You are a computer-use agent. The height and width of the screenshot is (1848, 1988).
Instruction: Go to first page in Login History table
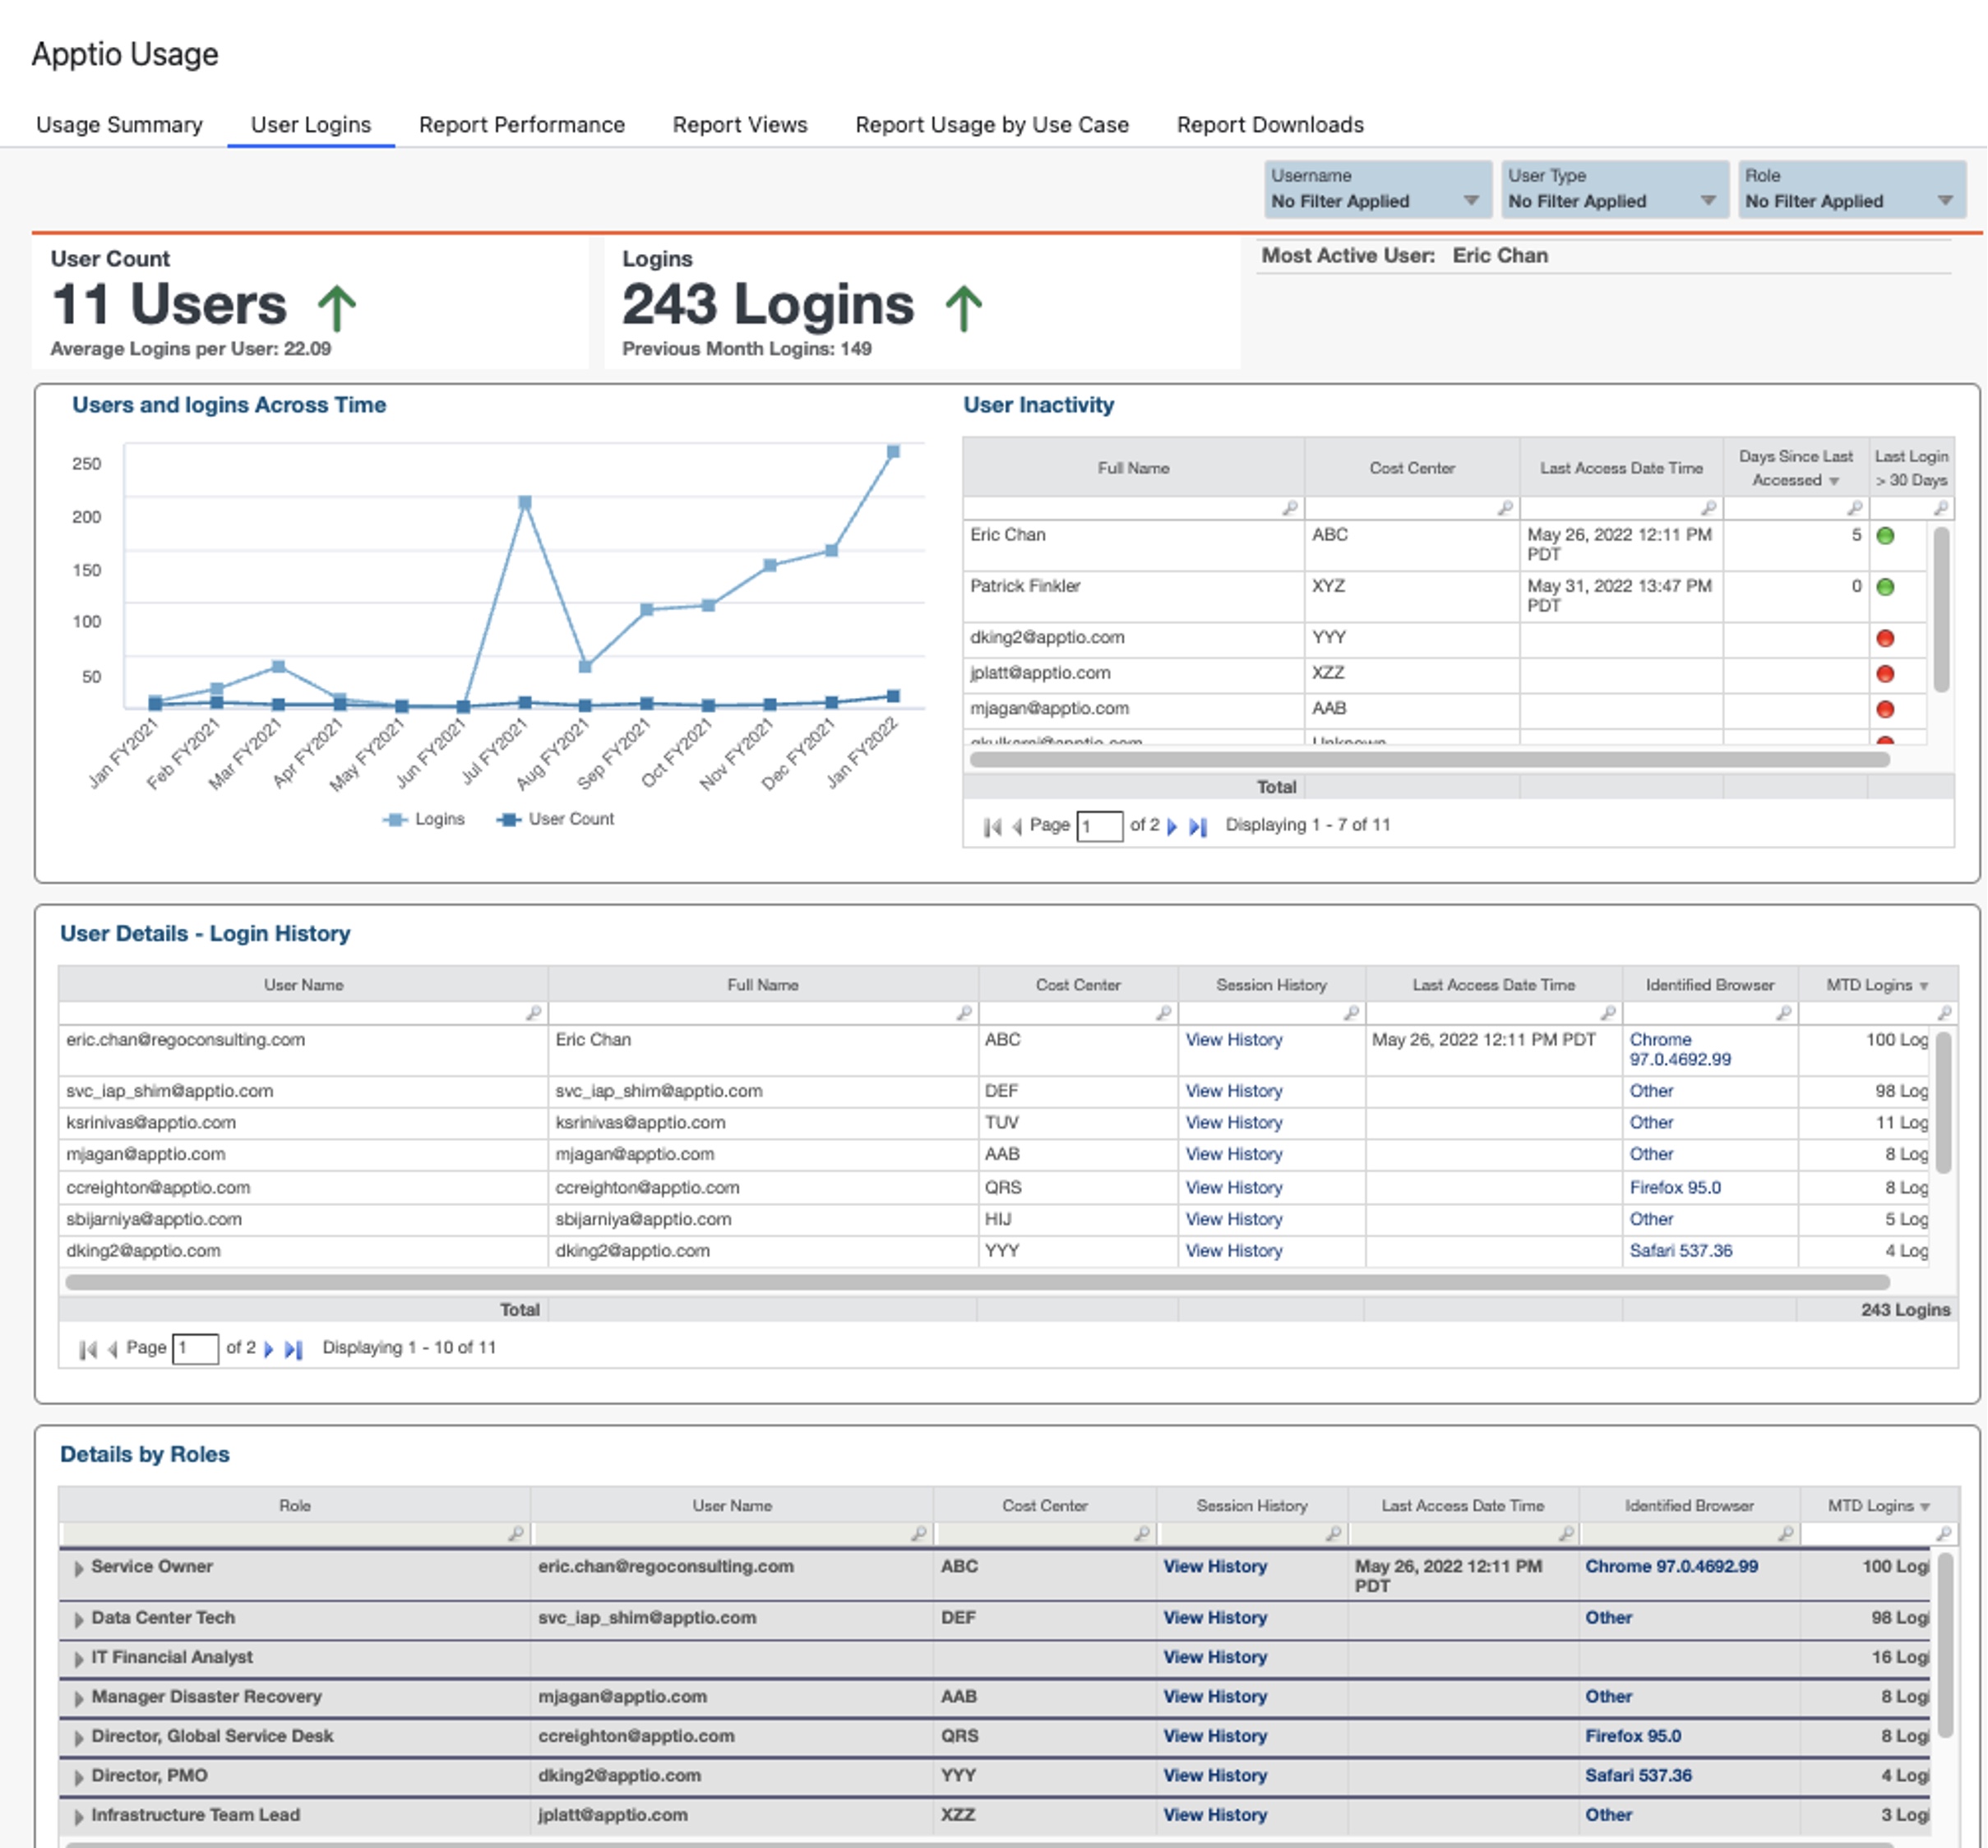pos(88,1349)
